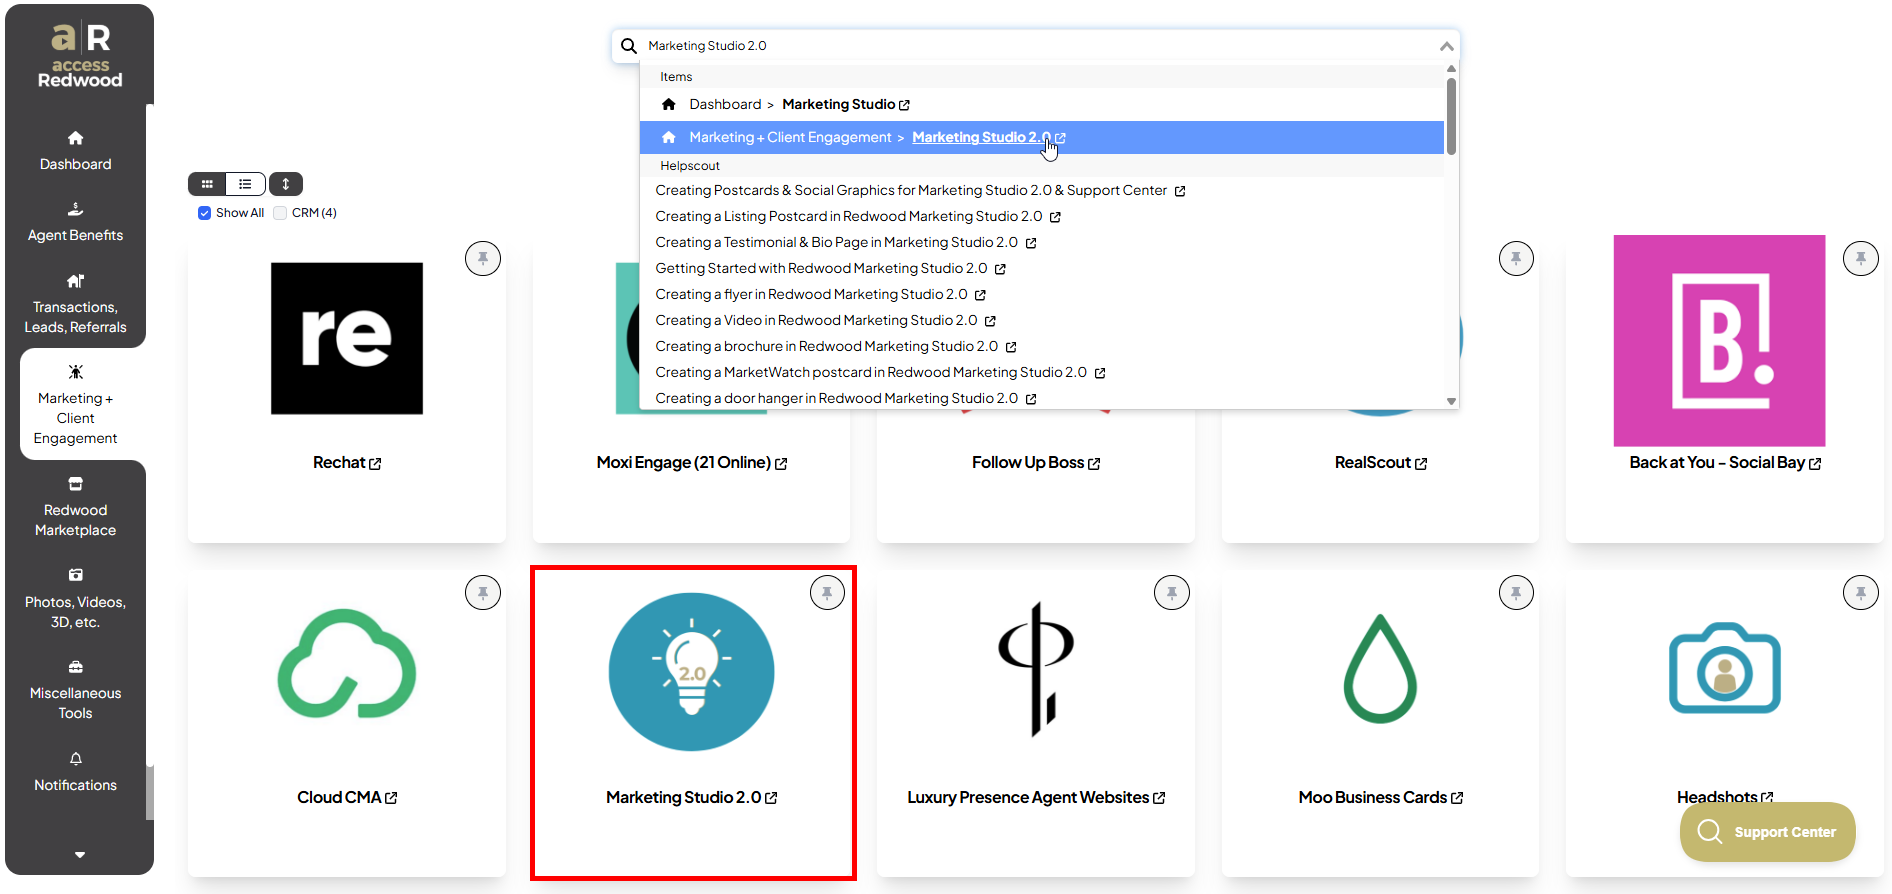This screenshot has width=1892, height=894.
Task: Click the Dashboard home icon in sidebar
Action: pyautogui.click(x=75, y=138)
